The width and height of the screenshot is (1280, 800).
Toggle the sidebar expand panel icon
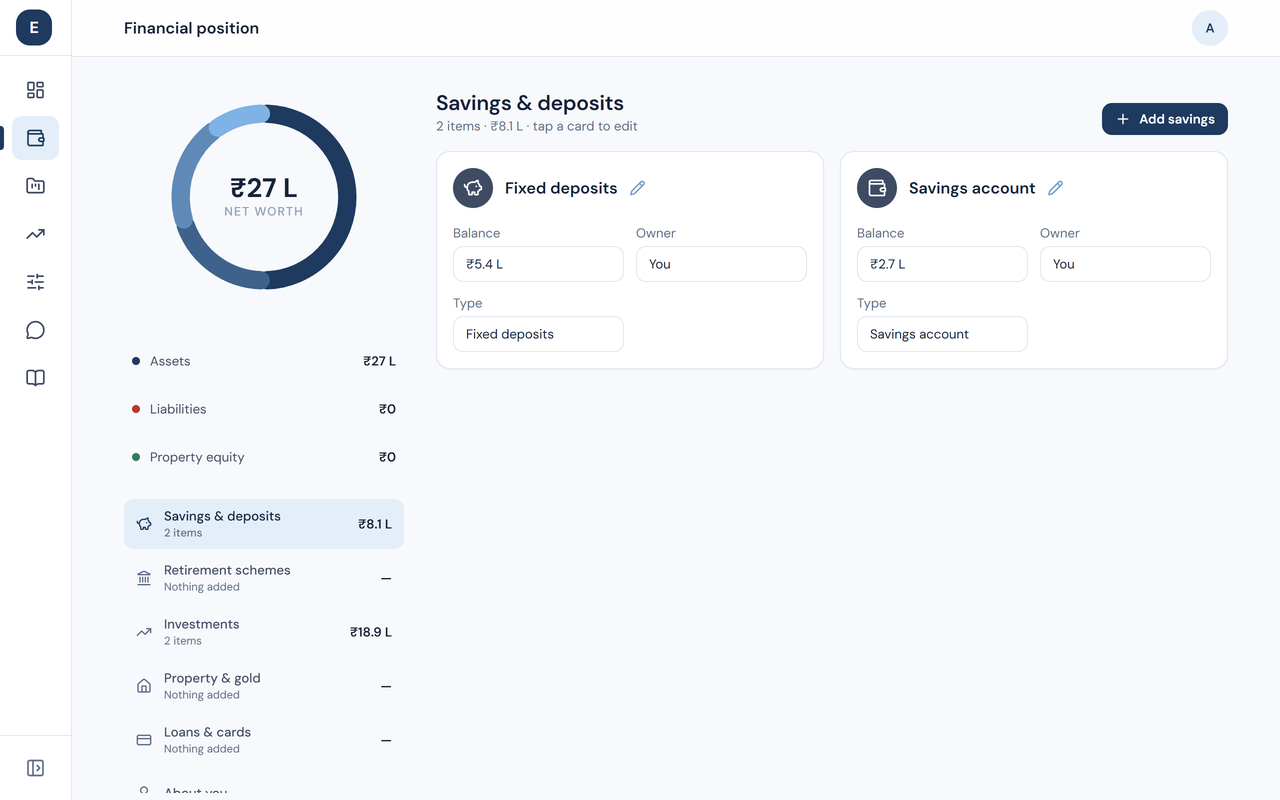tap(35, 768)
